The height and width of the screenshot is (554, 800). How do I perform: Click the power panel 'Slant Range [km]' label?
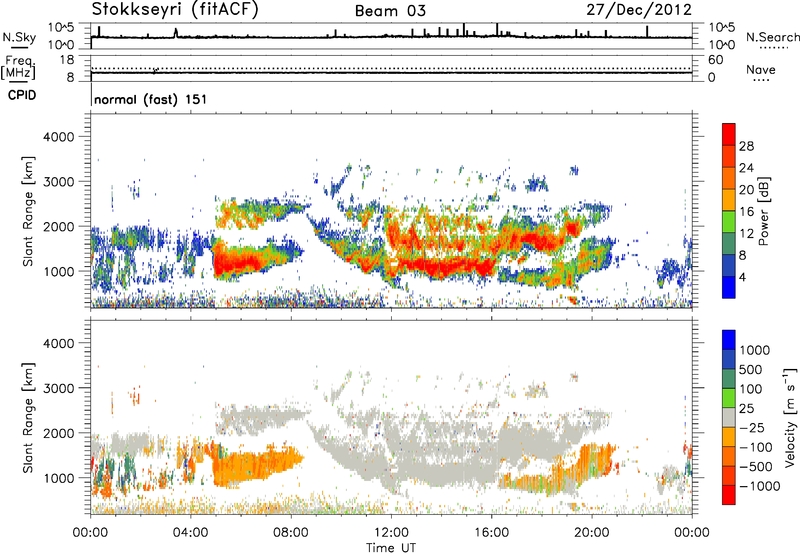click(x=28, y=211)
